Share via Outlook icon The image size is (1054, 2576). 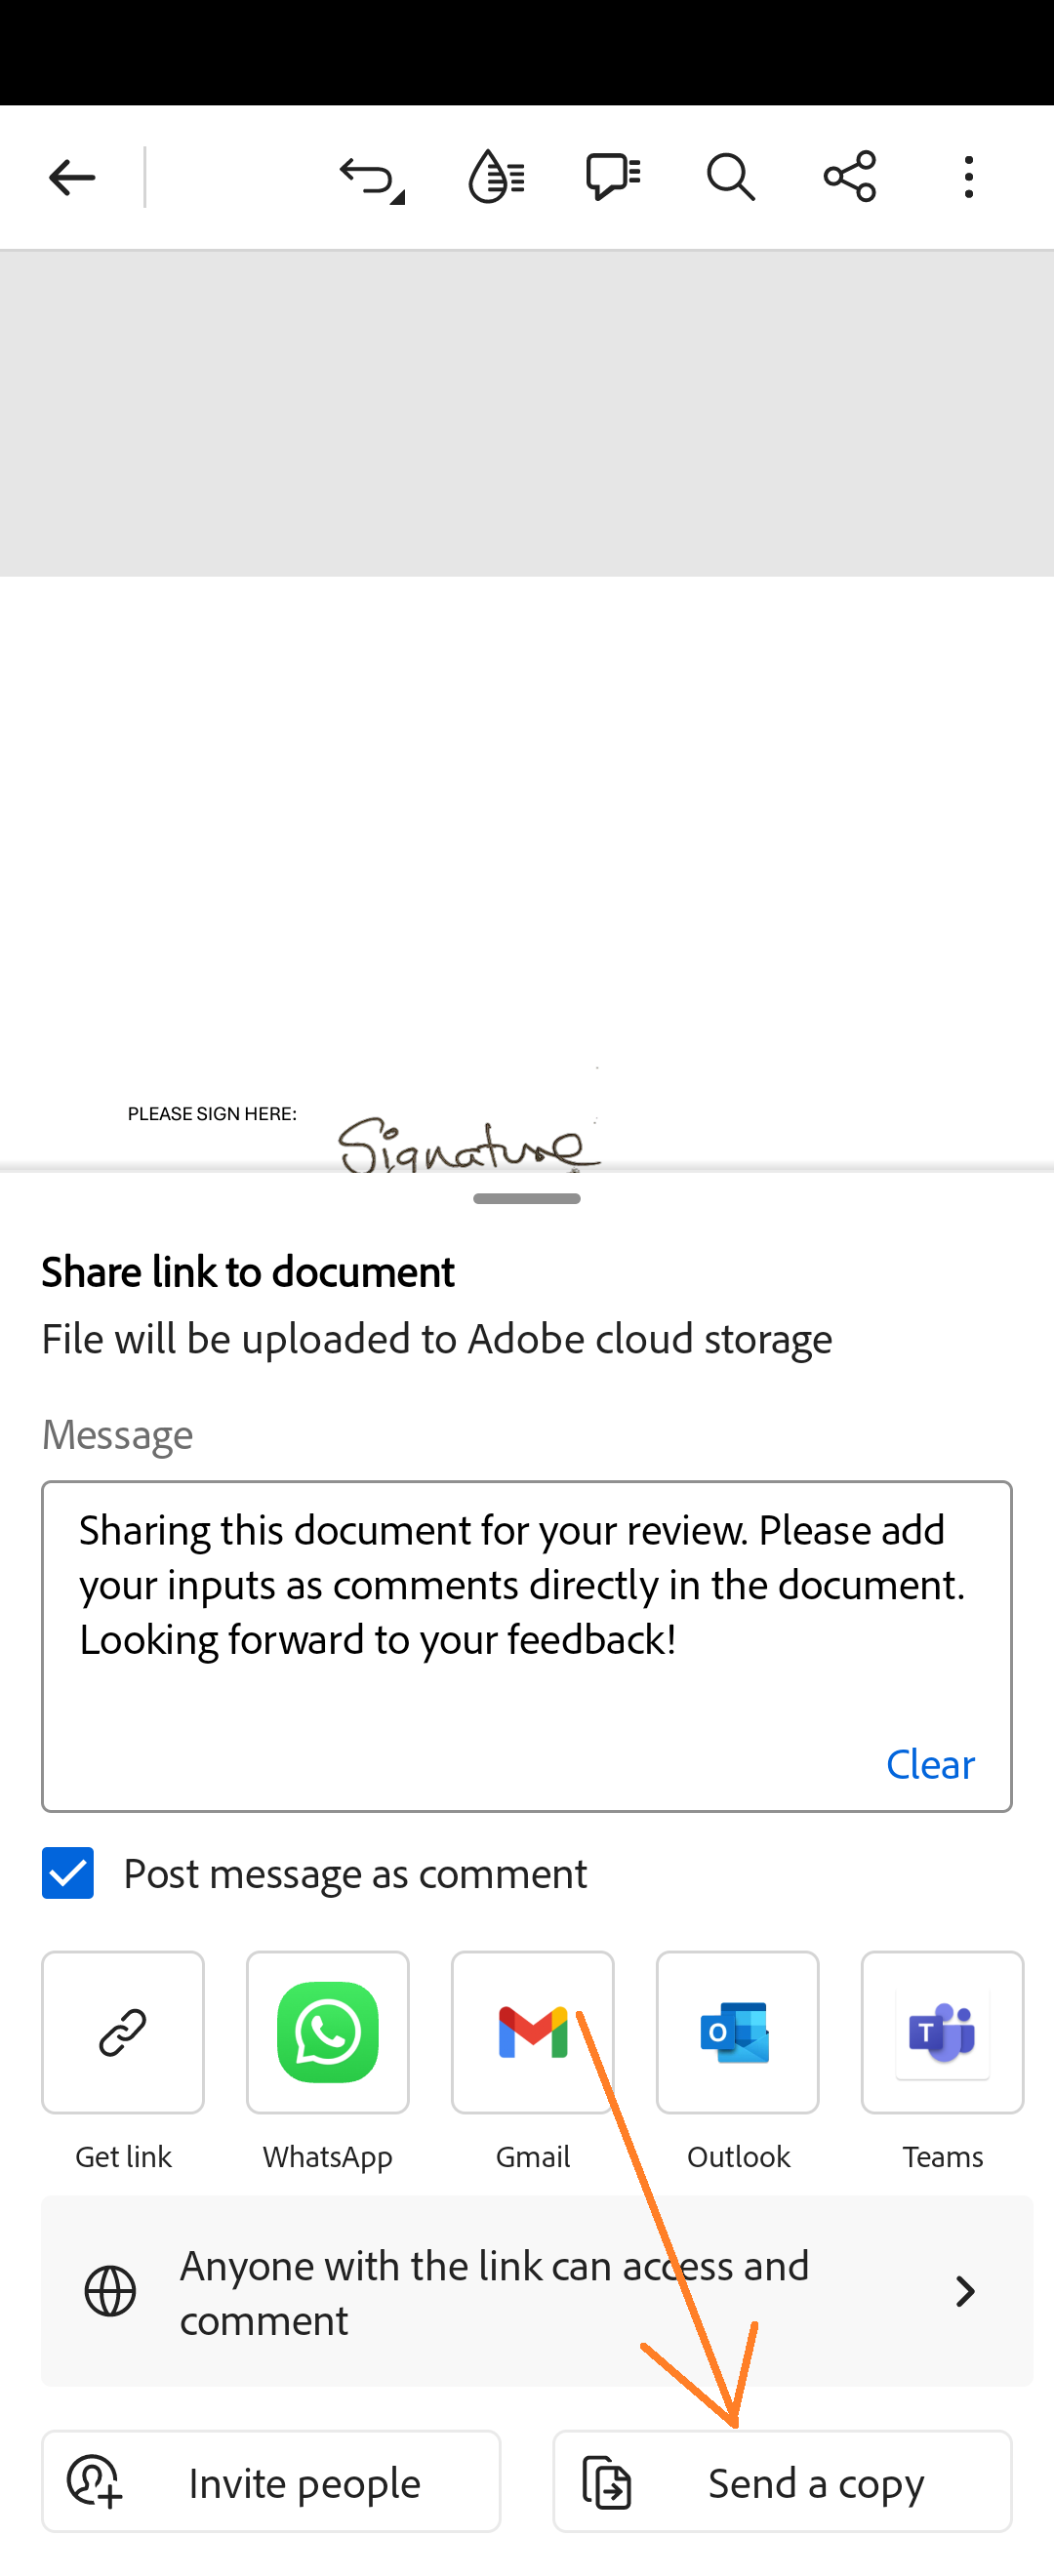[x=738, y=2033]
